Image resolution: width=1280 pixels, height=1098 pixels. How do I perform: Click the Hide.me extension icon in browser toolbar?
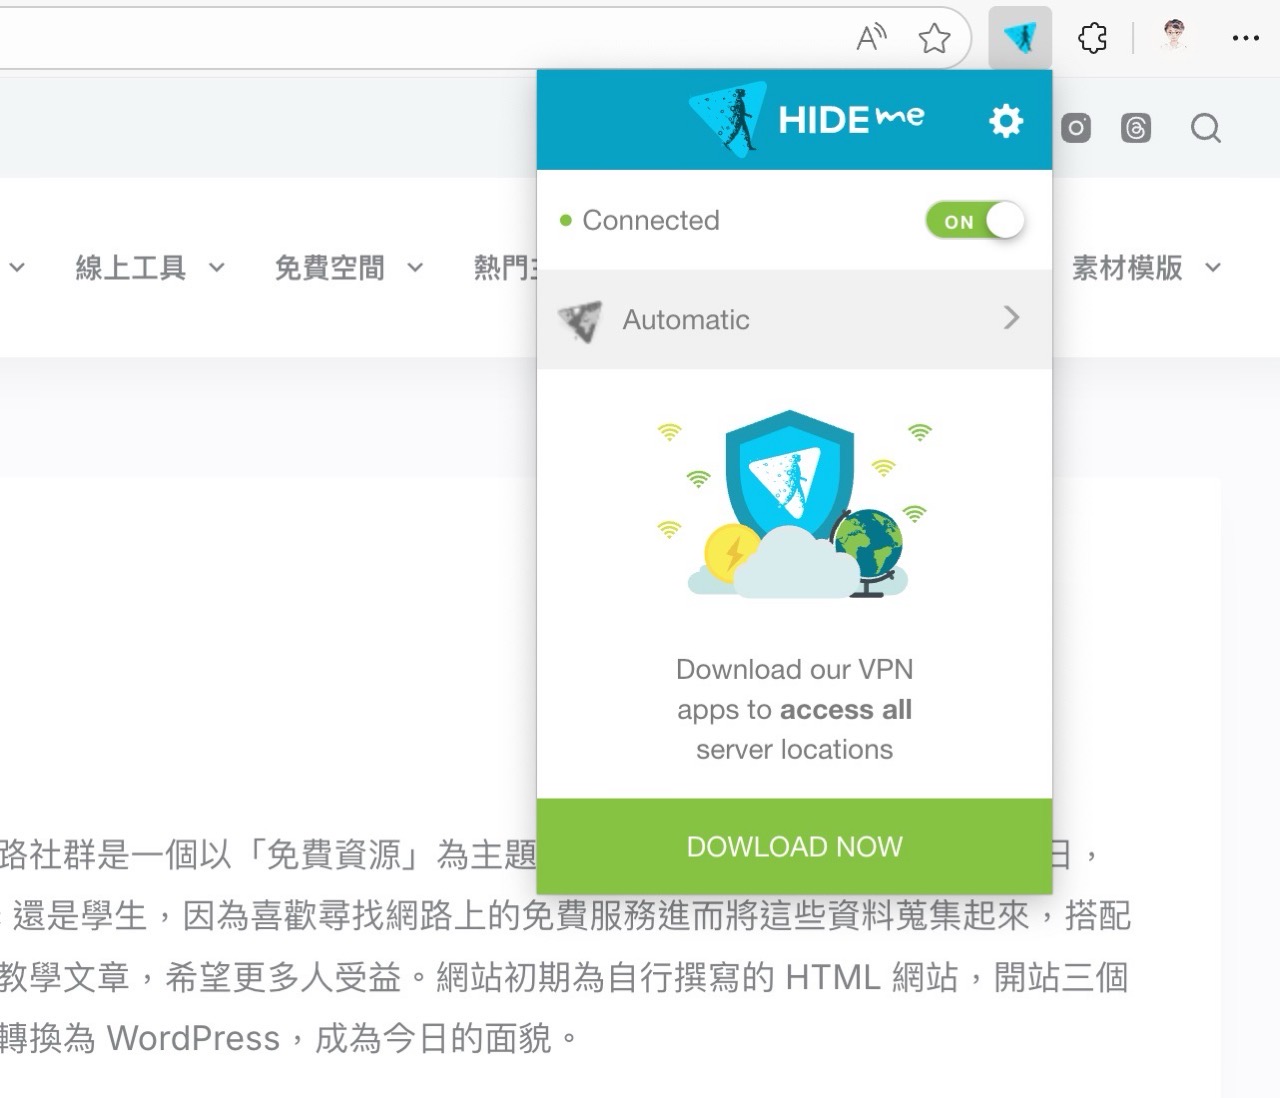point(1020,38)
